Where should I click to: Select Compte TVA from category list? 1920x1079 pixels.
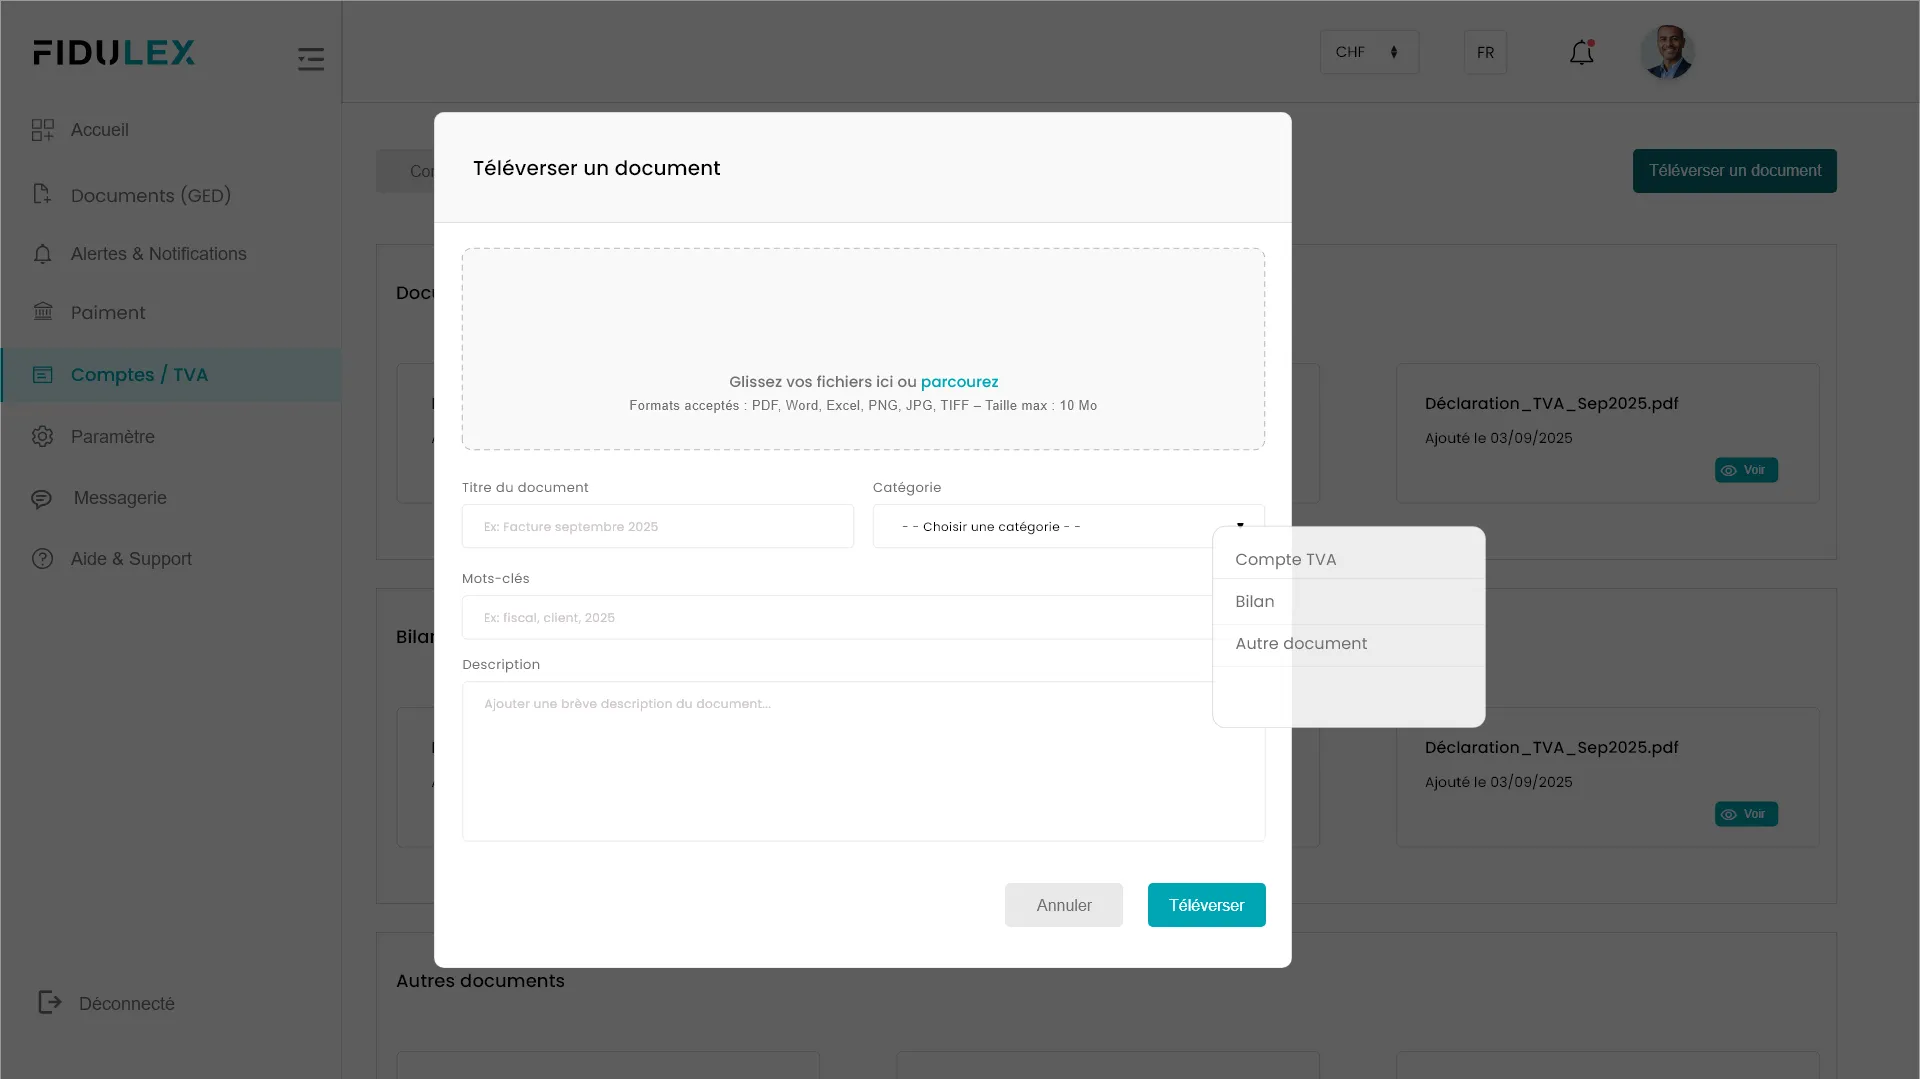[x=1285, y=559]
